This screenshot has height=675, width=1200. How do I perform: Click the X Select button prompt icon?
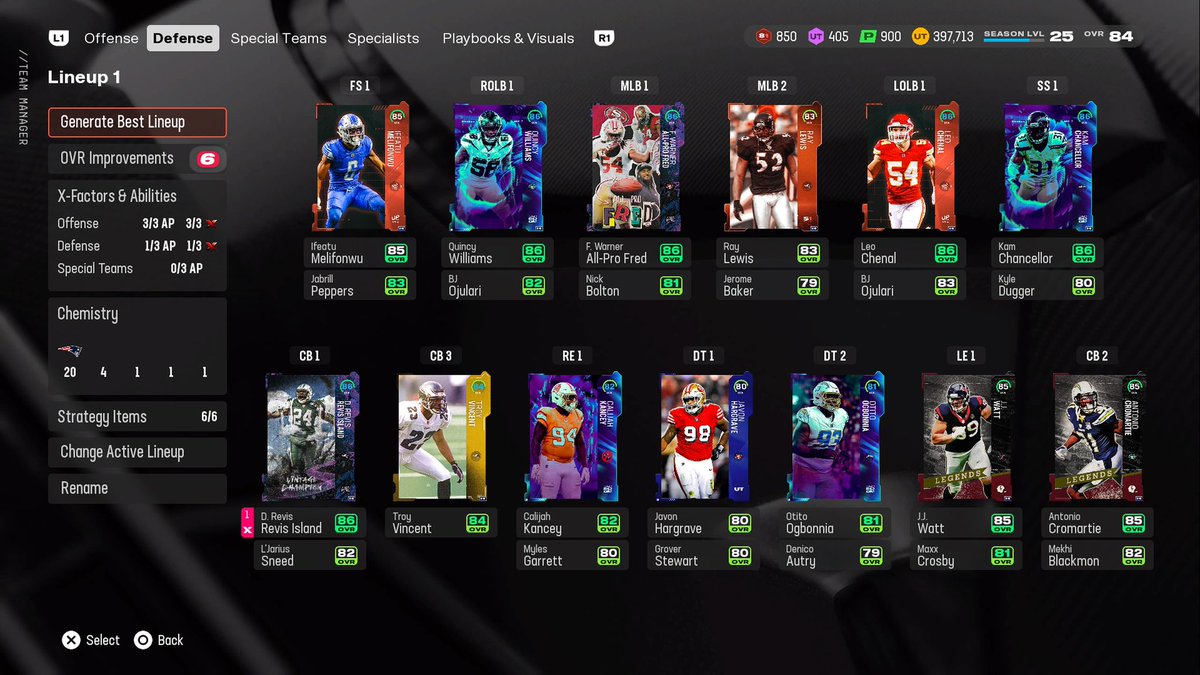(71, 640)
